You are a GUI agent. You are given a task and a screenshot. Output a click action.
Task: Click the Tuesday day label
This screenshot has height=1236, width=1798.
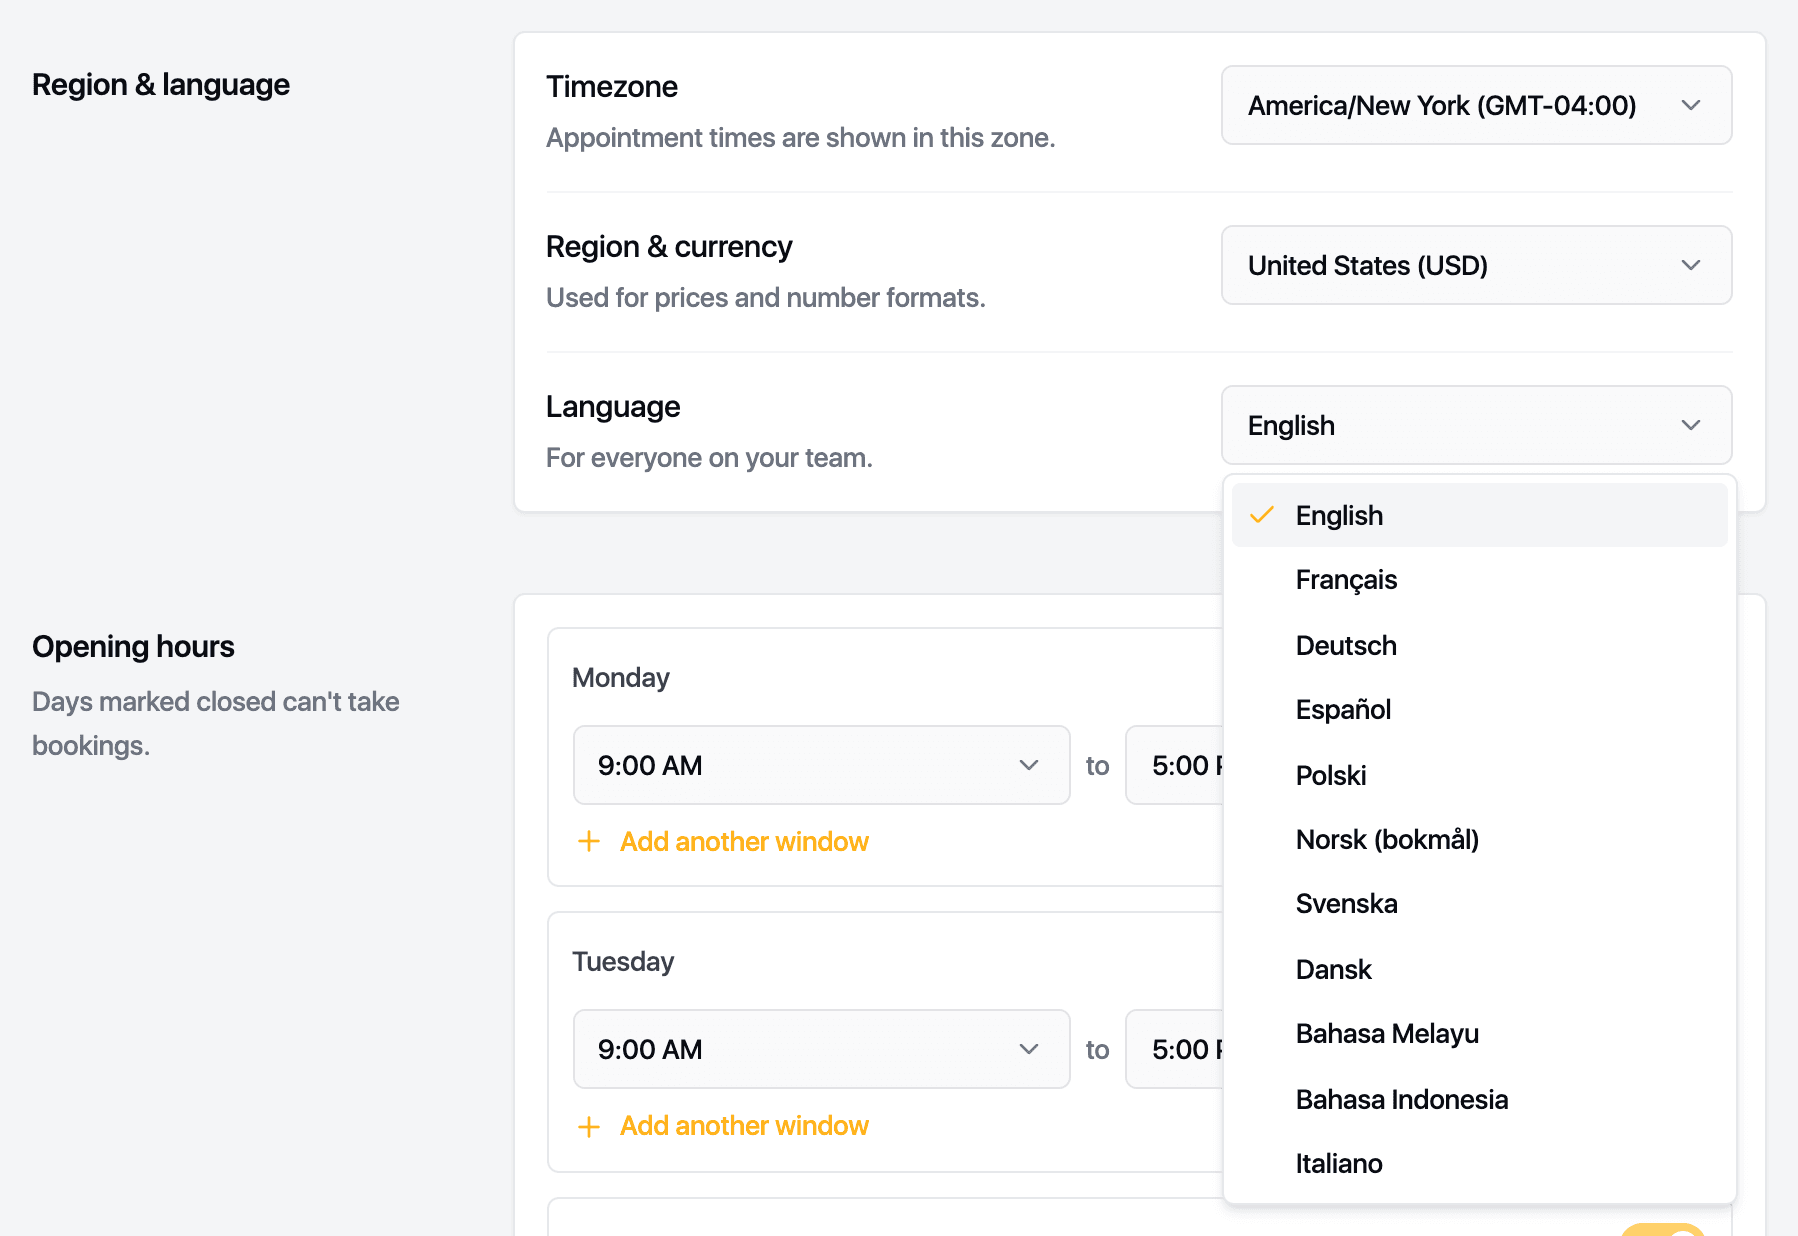(x=623, y=962)
